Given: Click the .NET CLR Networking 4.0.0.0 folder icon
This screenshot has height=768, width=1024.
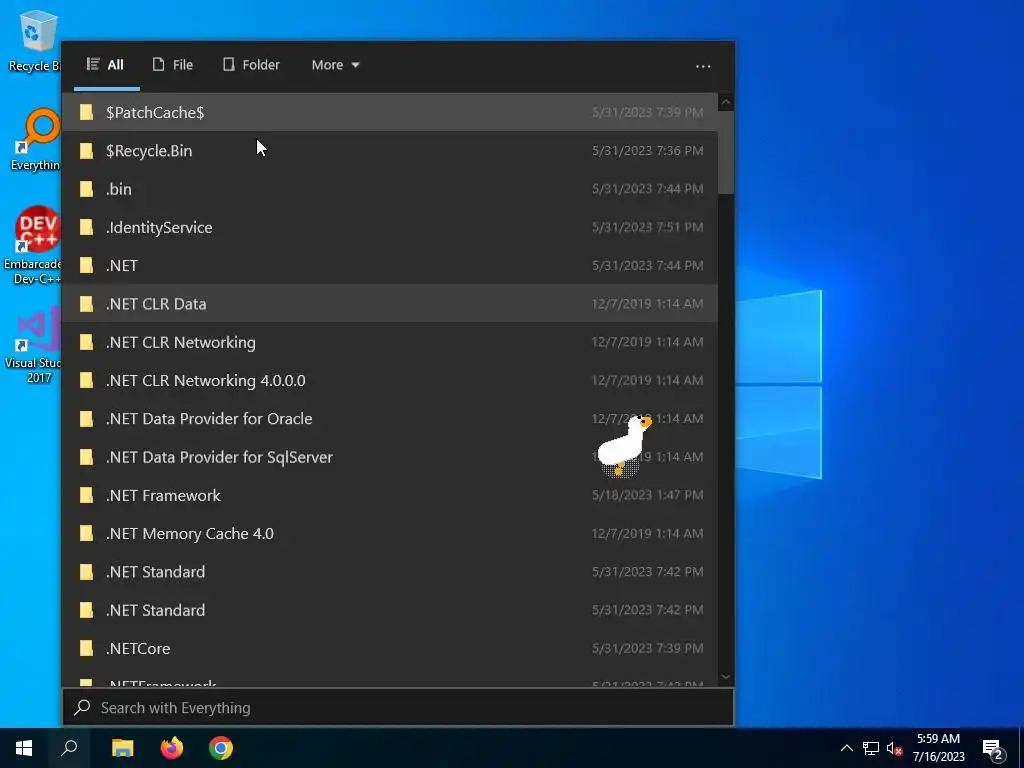Looking at the screenshot, I should [x=86, y=380].
